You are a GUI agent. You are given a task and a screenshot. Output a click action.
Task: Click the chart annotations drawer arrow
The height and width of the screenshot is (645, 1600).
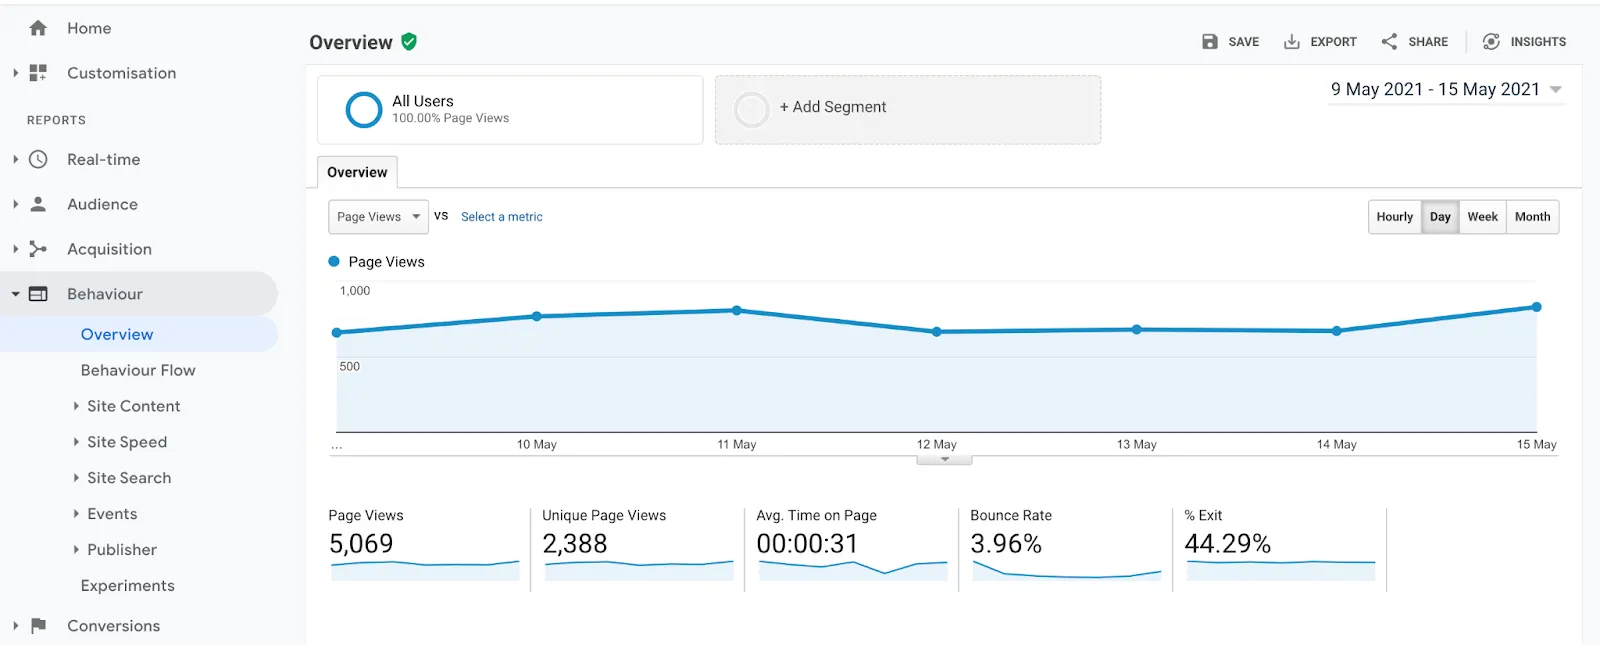click(944, 460)
